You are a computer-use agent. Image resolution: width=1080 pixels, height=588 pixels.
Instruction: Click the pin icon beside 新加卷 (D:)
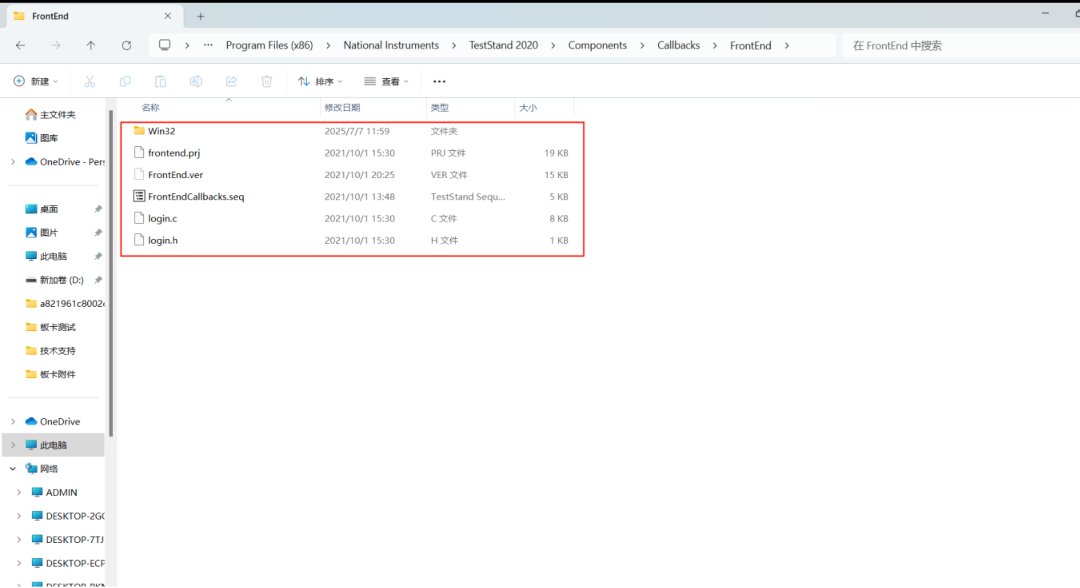(98, 280)
